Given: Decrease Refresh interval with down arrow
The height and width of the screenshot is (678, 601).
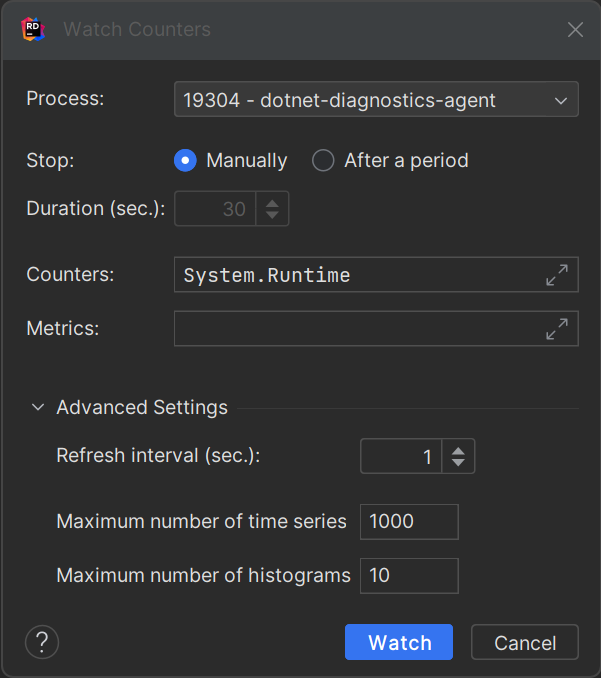Looking at the screenshot, I should click(458, 462).
